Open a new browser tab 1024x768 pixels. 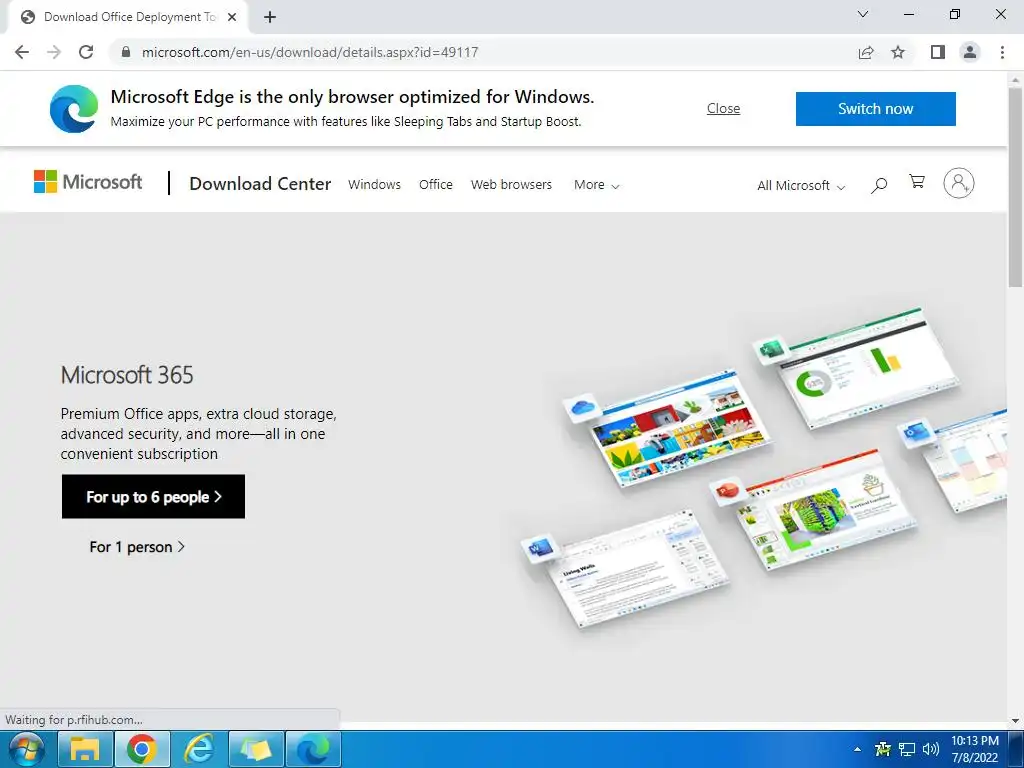click(x=270, y=18)
